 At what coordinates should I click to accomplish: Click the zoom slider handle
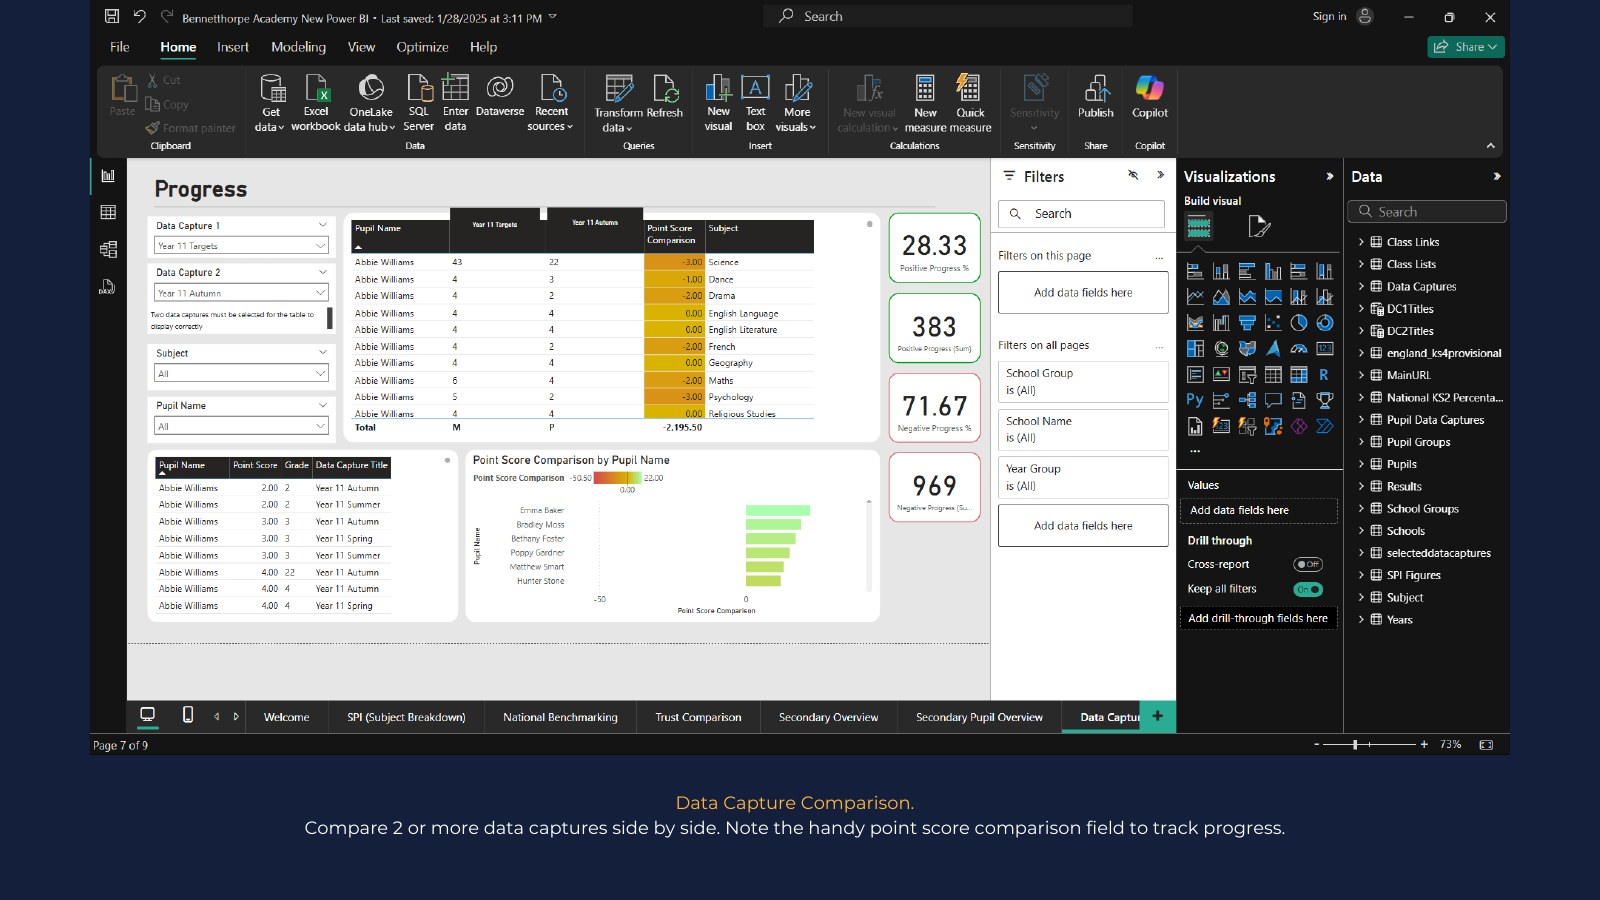point(1355,744)
